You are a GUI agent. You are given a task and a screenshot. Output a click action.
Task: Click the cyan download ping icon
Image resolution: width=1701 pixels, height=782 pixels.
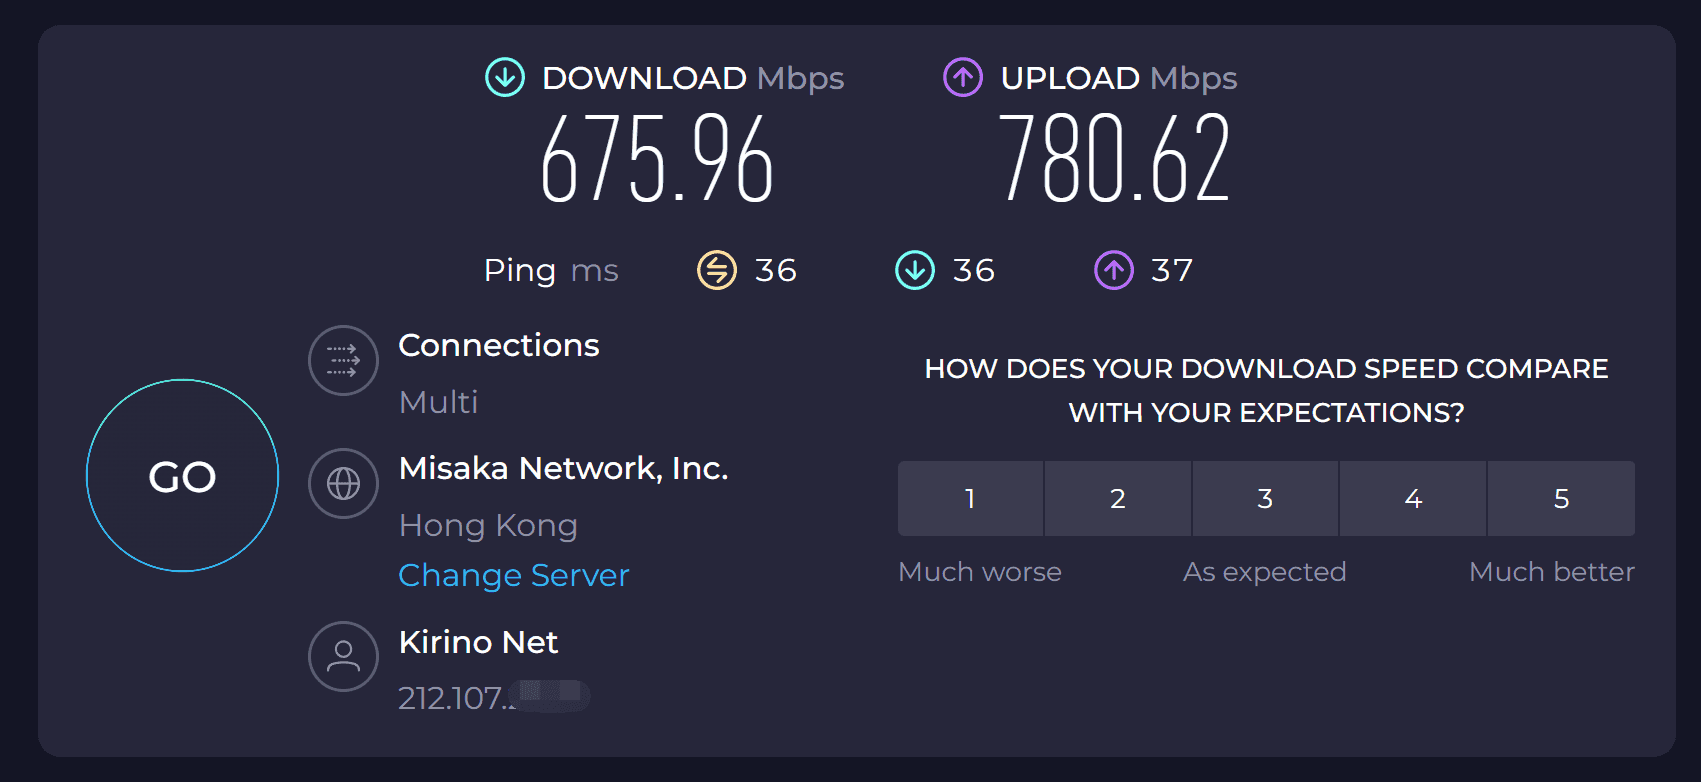(x=915, y=270)
